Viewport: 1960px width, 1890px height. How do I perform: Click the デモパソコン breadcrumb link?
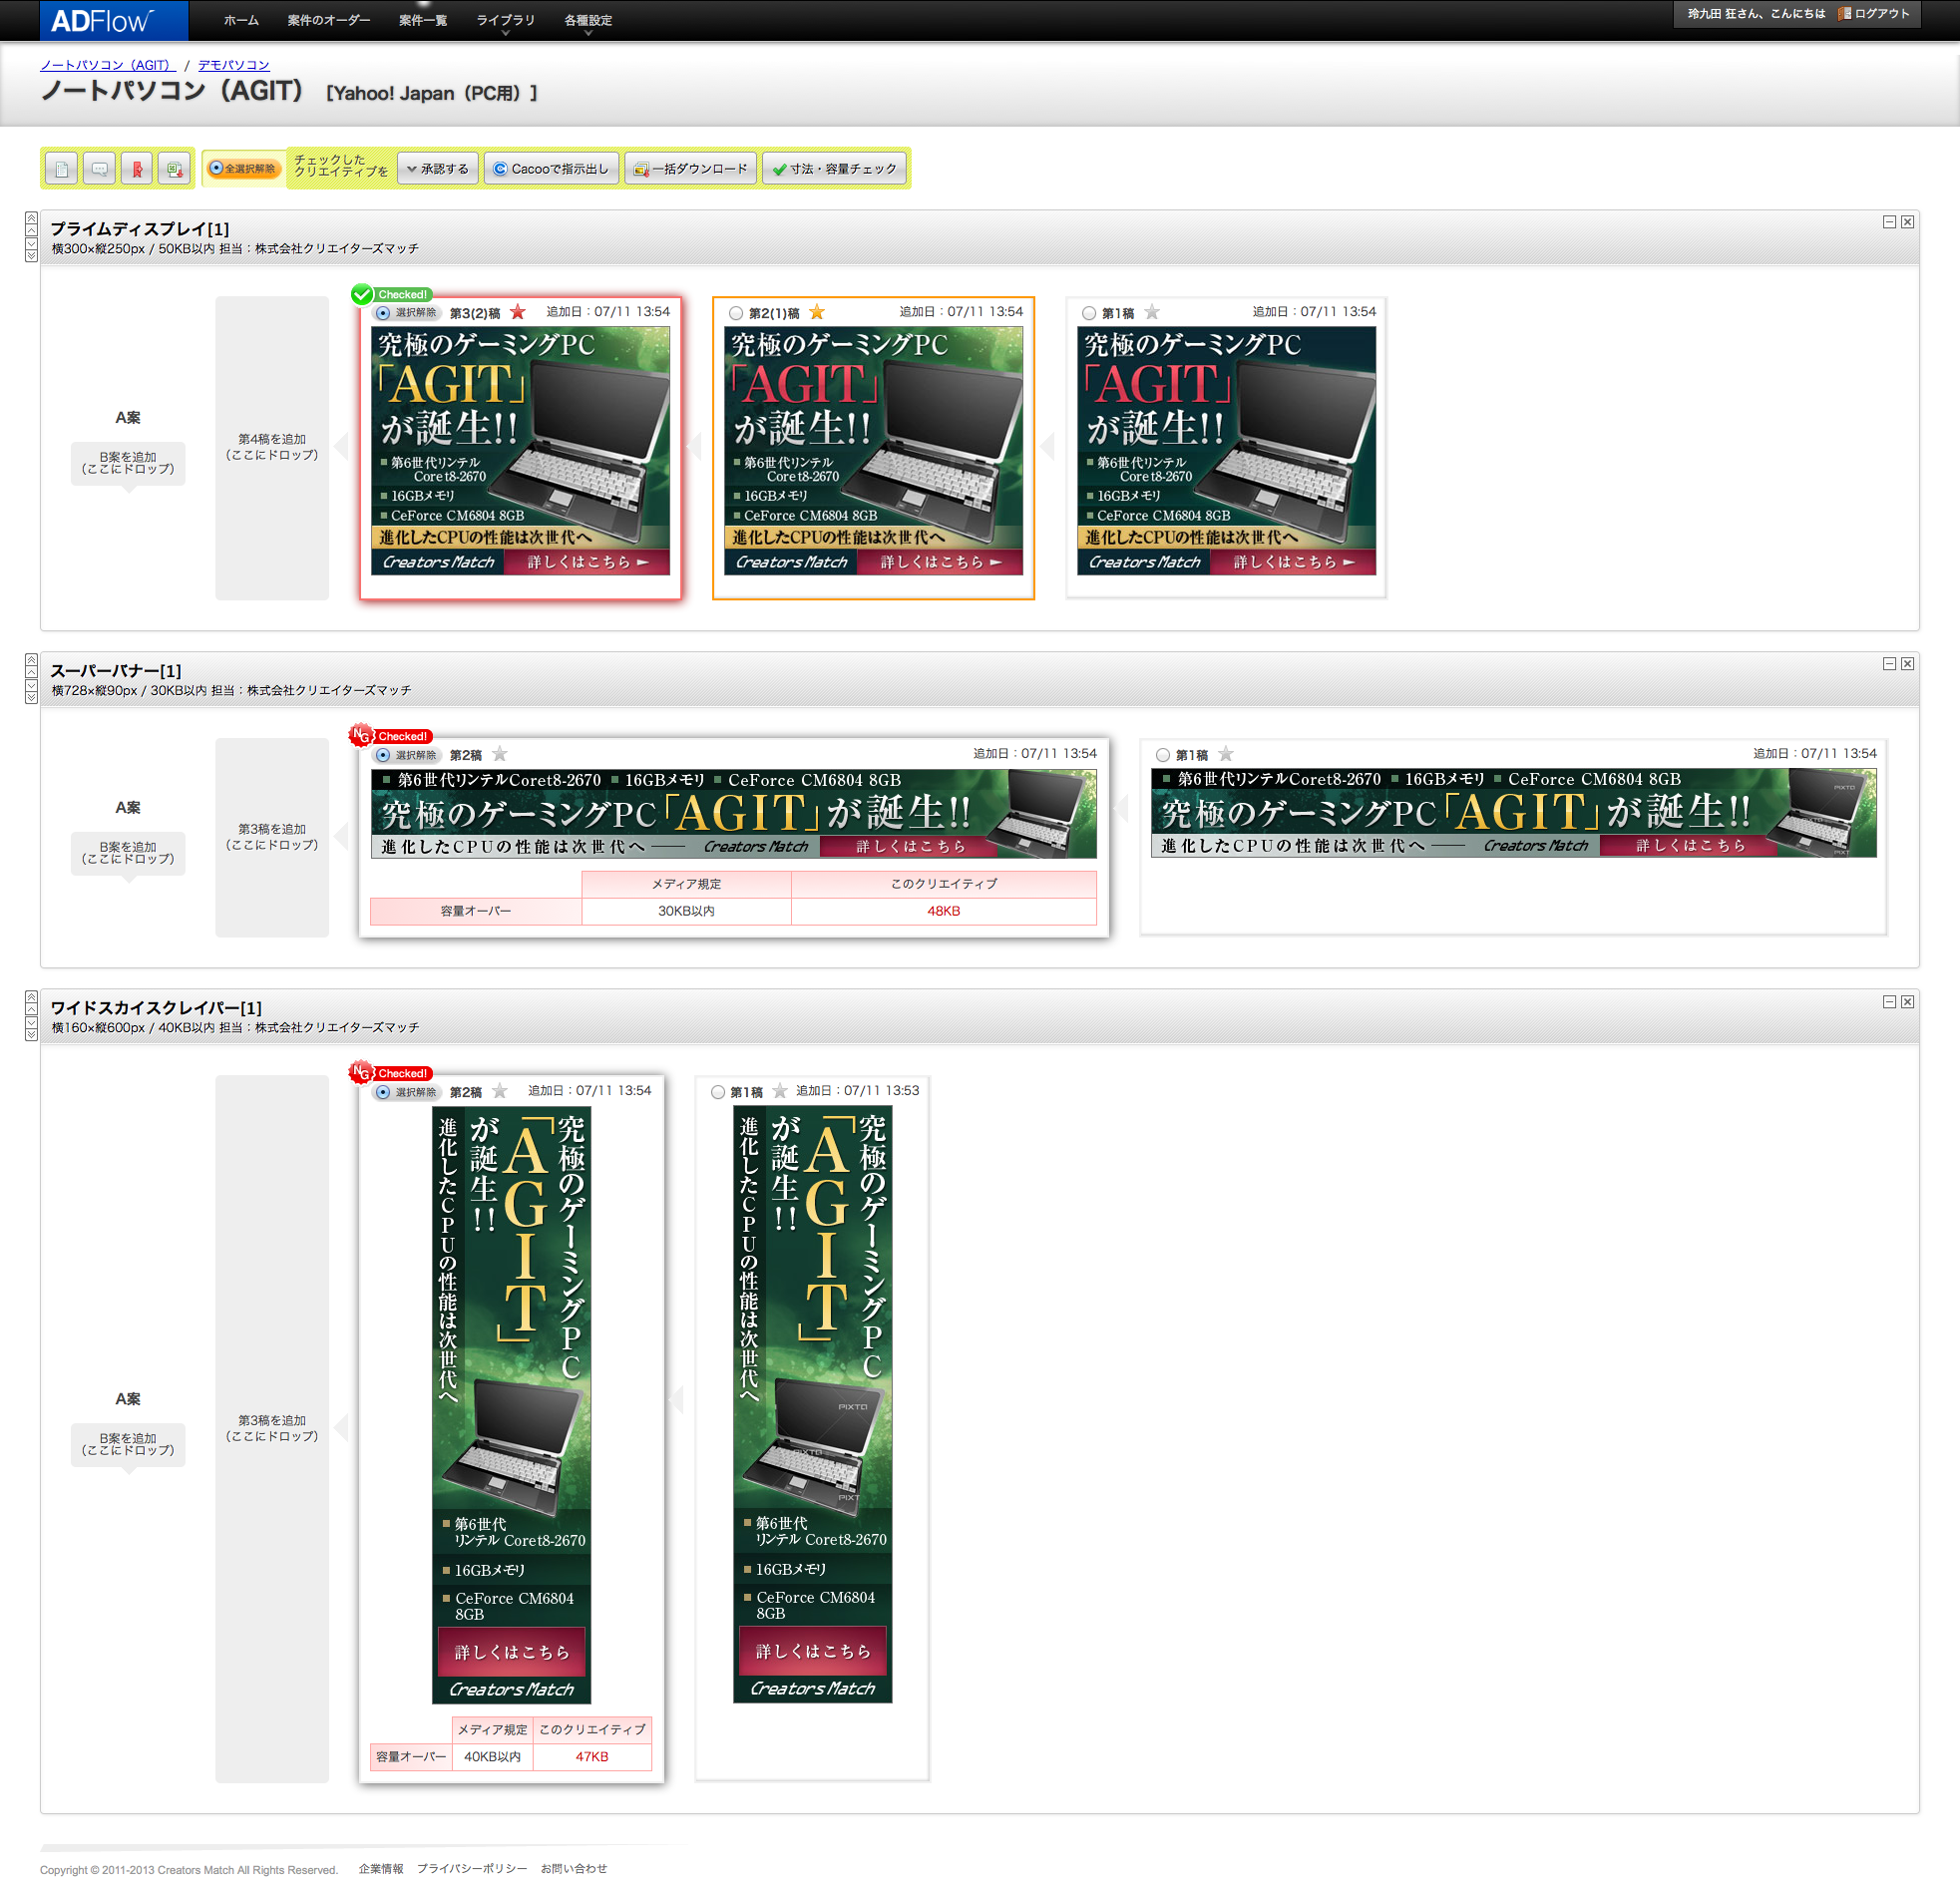click(x=233, y=65)
